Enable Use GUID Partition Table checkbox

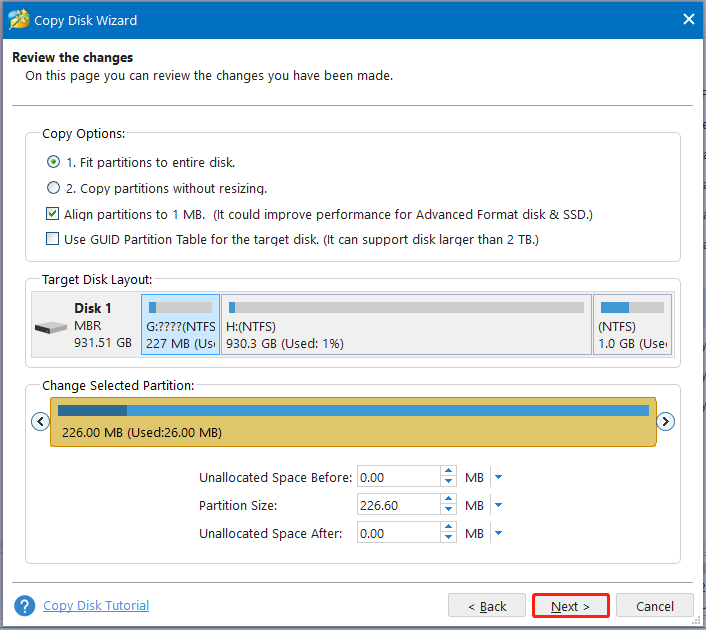(53, 239)
